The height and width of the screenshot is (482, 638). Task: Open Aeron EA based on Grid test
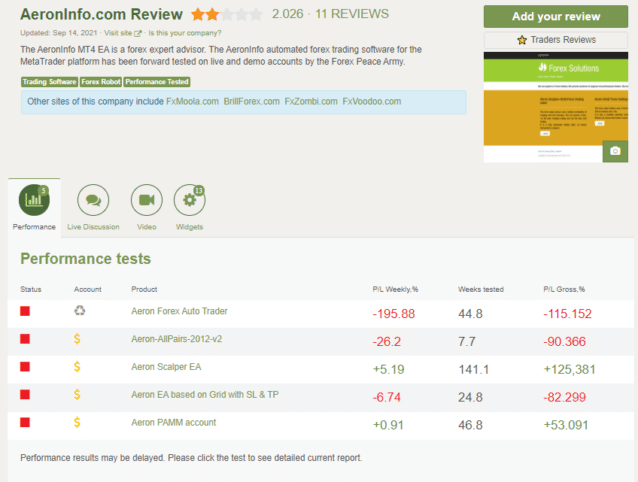coord(205,395)
